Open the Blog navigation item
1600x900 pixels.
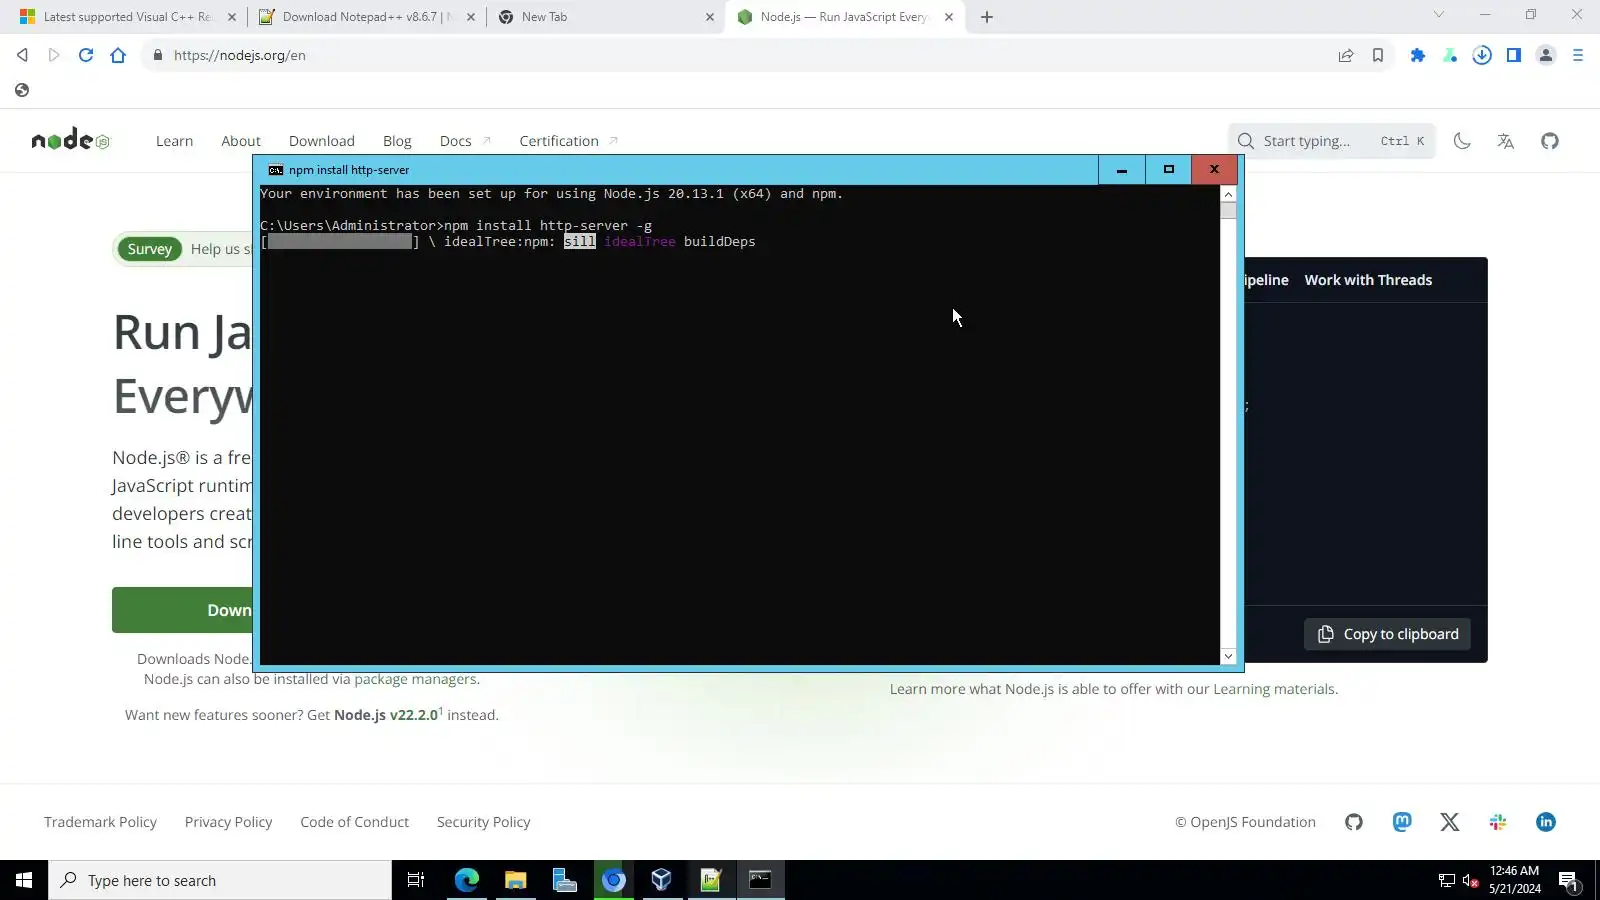pos(397,141)
